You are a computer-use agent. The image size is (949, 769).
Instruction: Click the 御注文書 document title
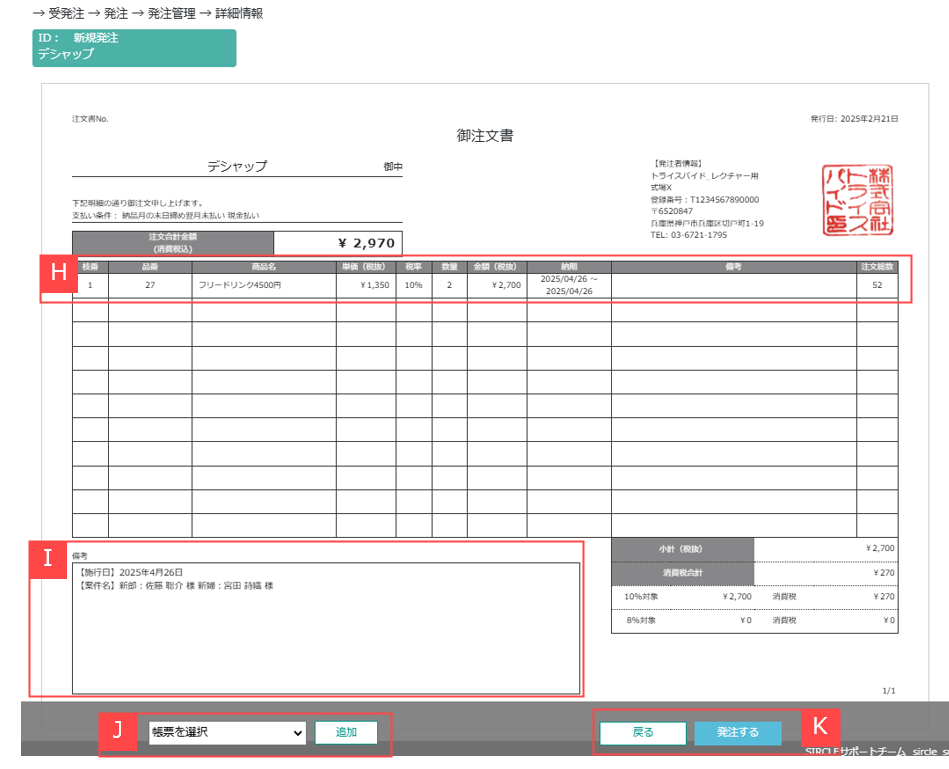click(485, 136)
